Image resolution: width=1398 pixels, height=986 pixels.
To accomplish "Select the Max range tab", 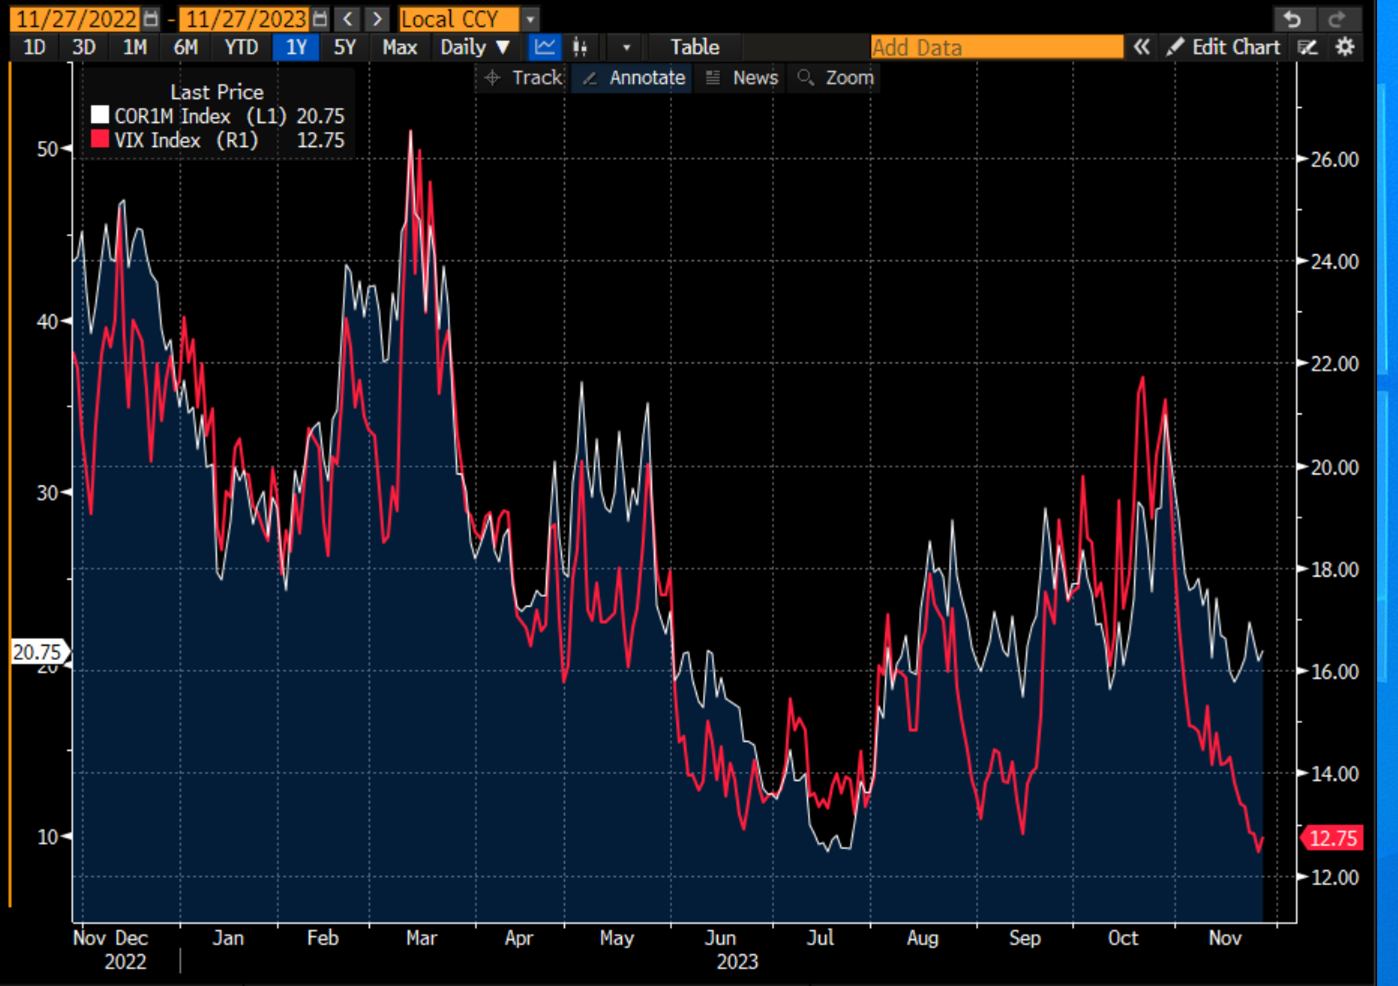I will click(x=399, y=47).
